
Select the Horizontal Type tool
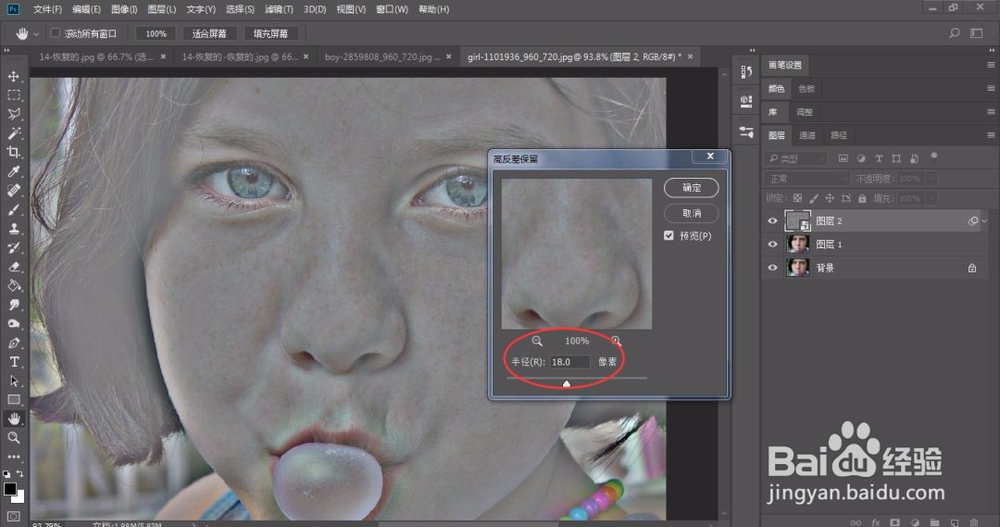tap(13, 362)
